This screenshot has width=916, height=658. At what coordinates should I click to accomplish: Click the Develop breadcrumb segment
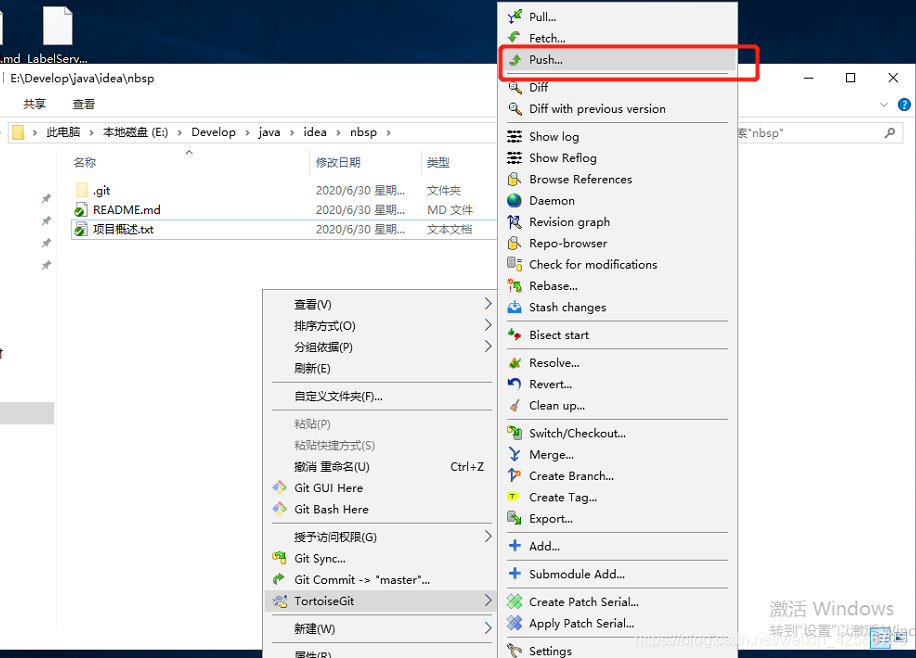(x=214, y=132)
